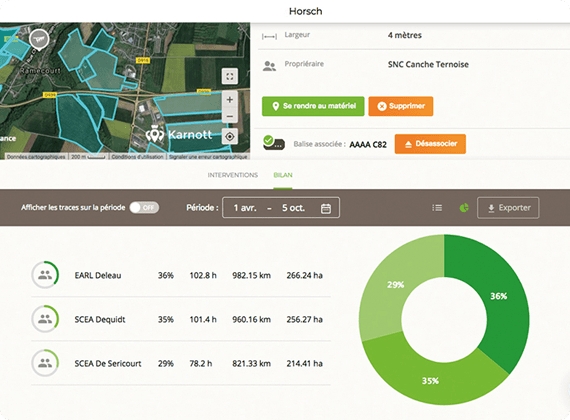The width and height of the screenshot is (570, 420).
Task: Click the 960.16 km value
Action: click(251, 320)
